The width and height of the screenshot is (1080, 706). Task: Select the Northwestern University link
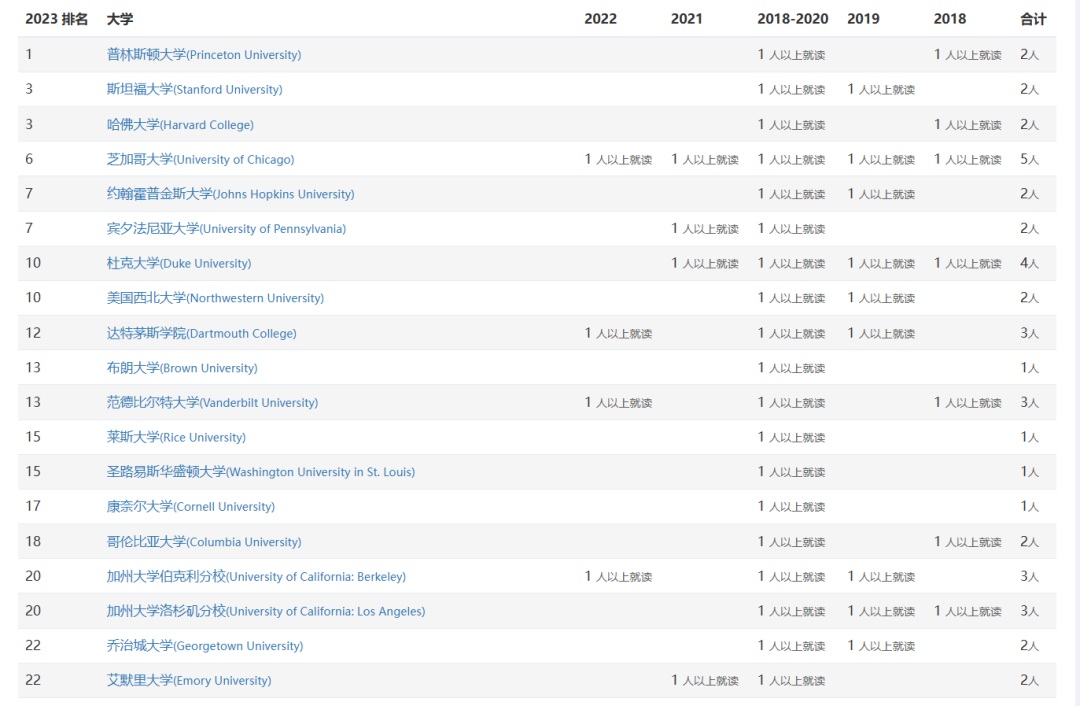pyautogui.click(x=215, y=298)
